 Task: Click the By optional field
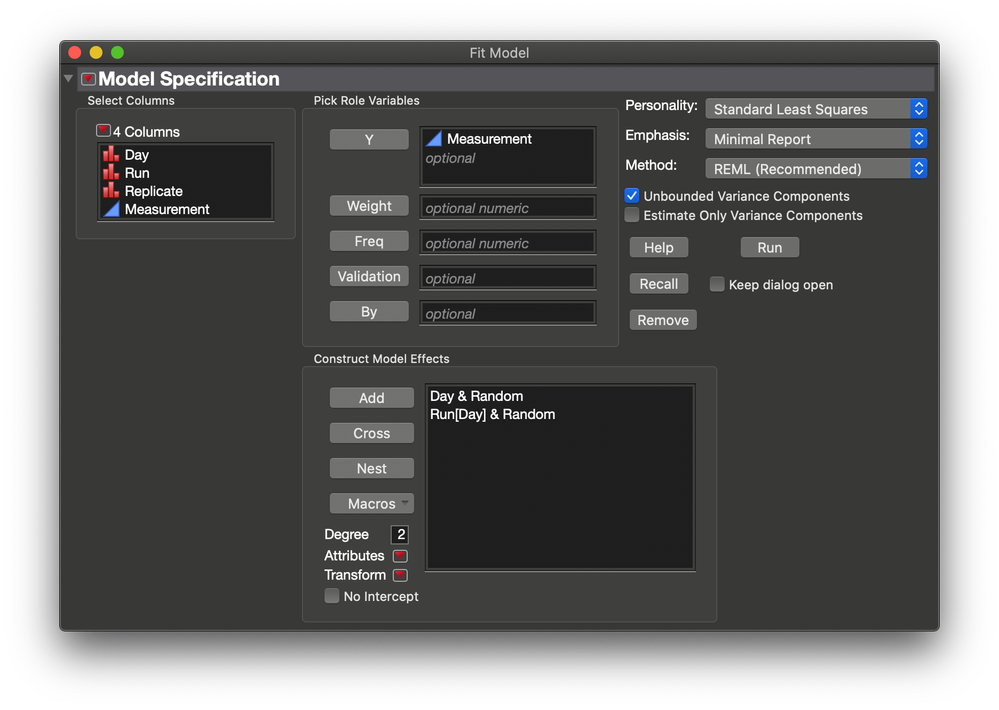click(x=508, y=314)
